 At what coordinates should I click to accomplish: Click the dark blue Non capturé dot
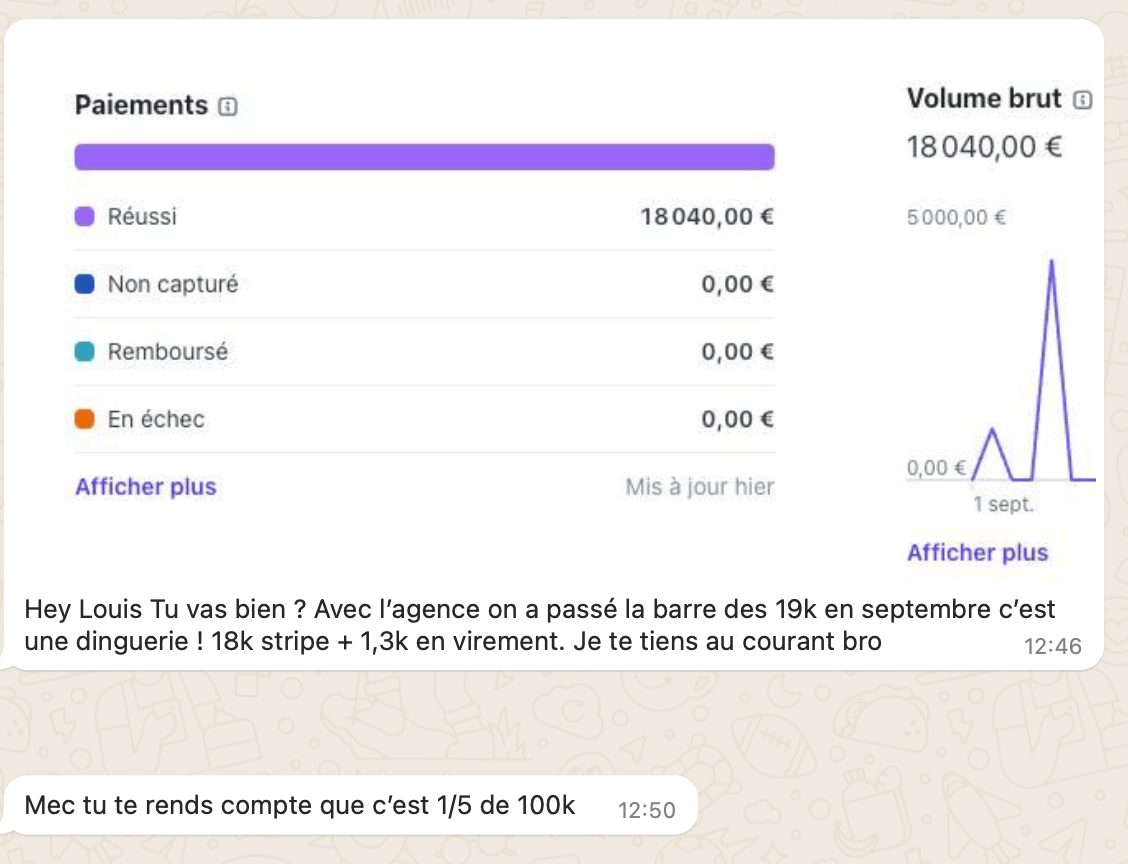[85, 284]
